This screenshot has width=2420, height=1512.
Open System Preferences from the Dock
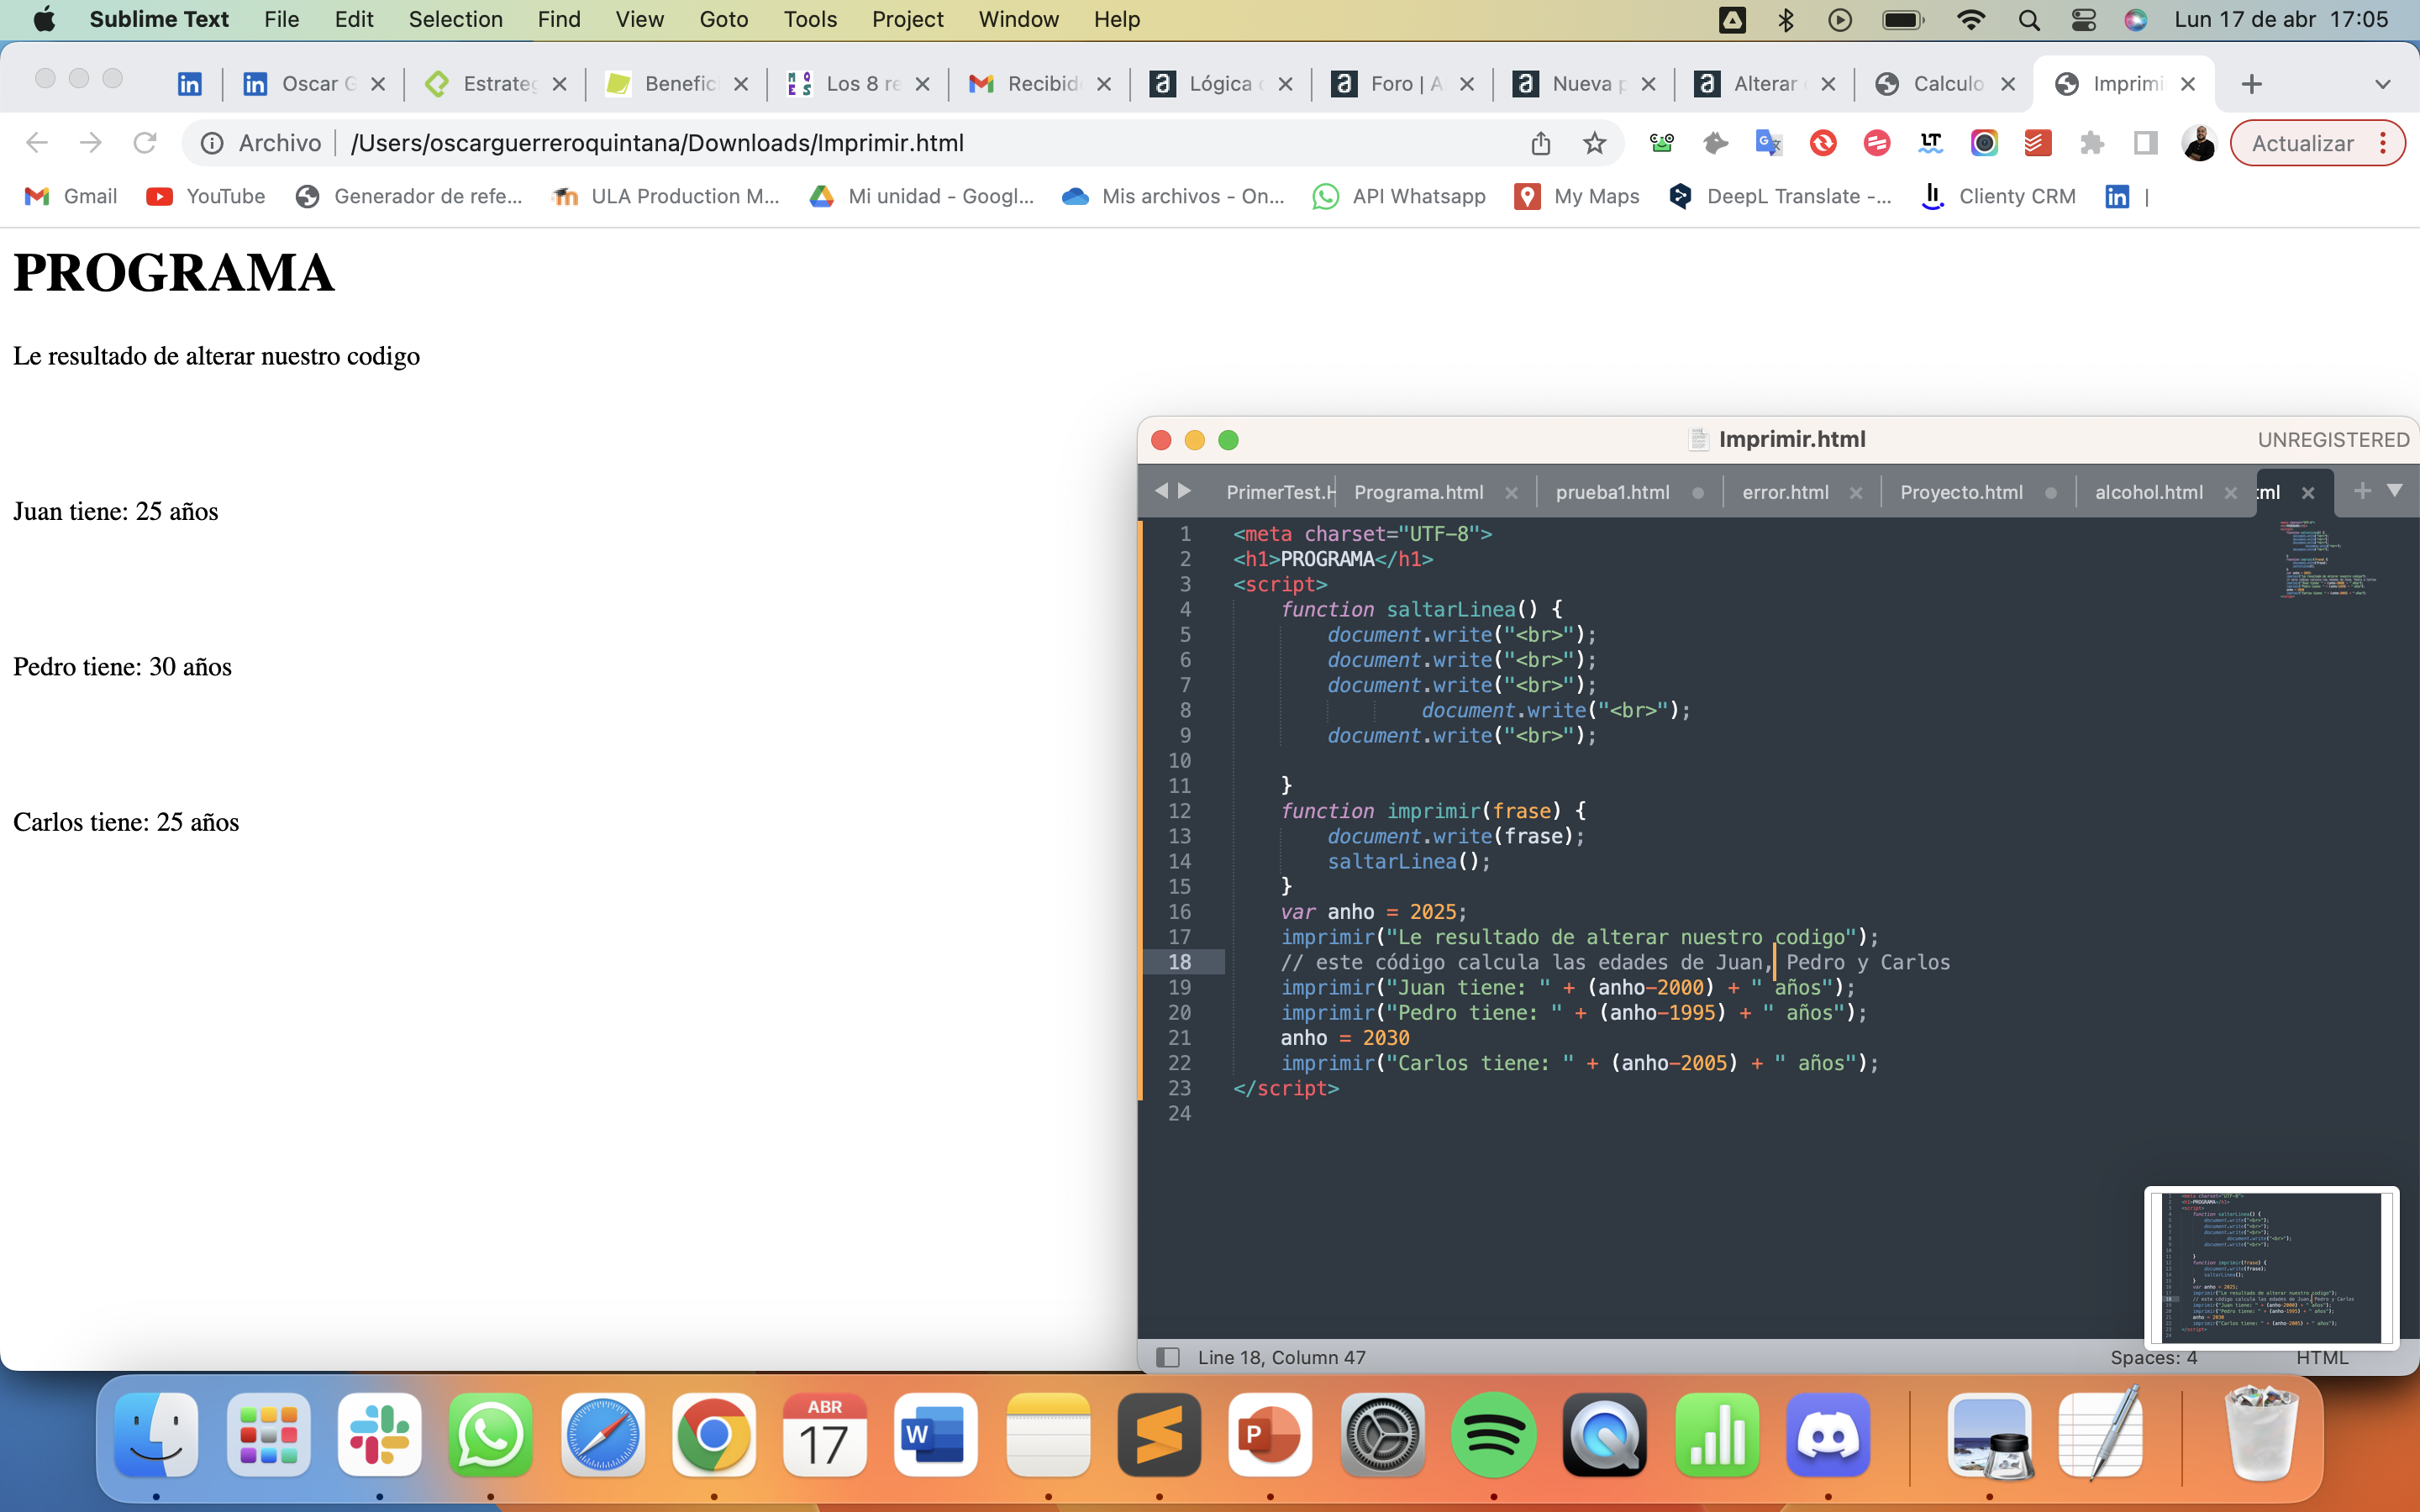click(1382, 1435)
